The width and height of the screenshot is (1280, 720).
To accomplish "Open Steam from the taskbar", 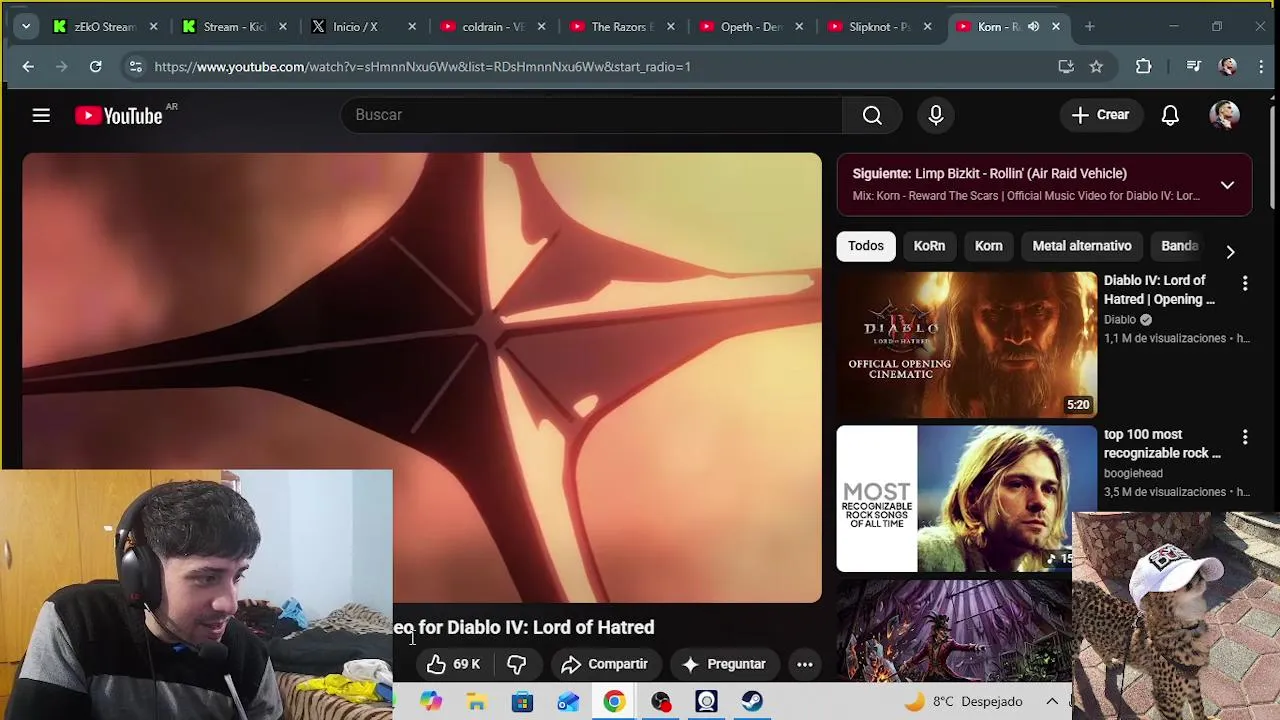I will click(x=752, y=701).
